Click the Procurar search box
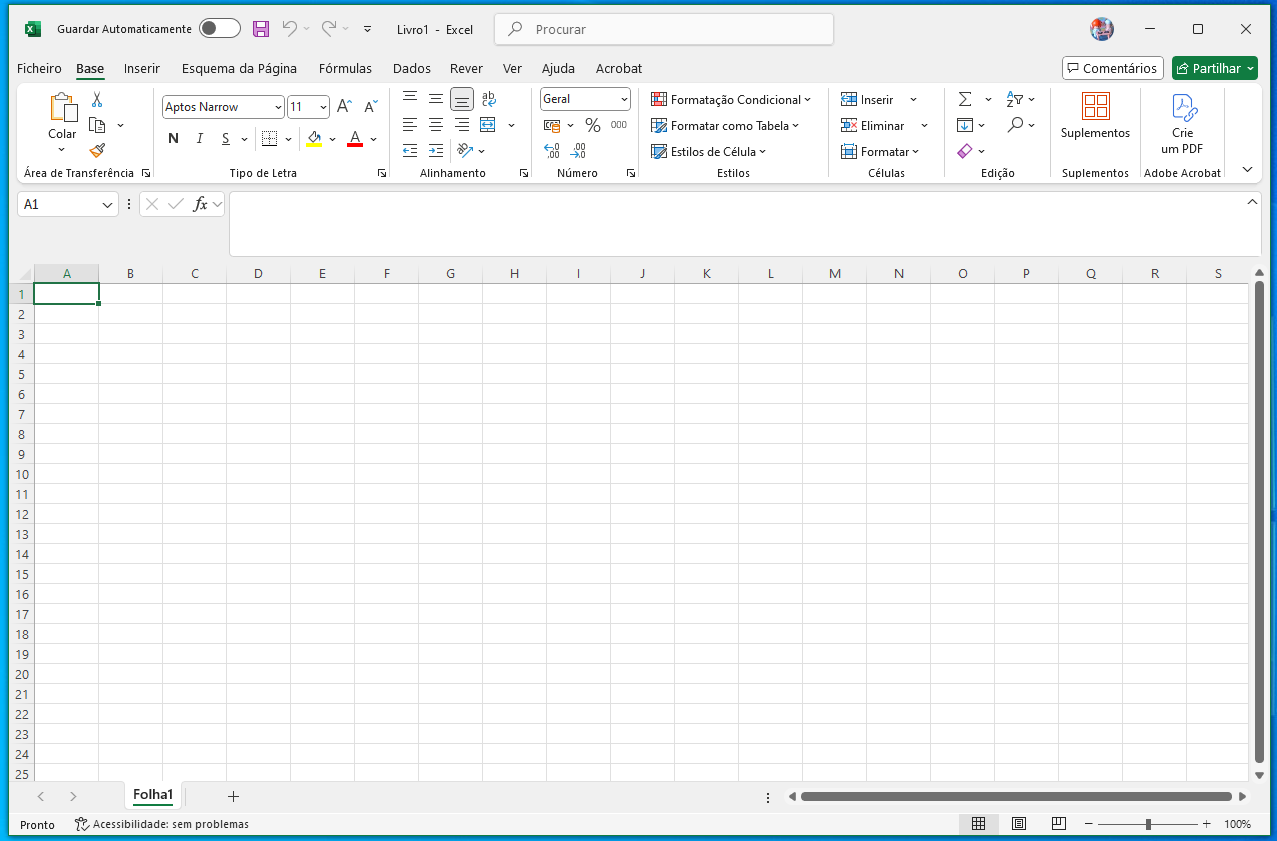This screenshot has width=1277, height=841. click(664, 29)
